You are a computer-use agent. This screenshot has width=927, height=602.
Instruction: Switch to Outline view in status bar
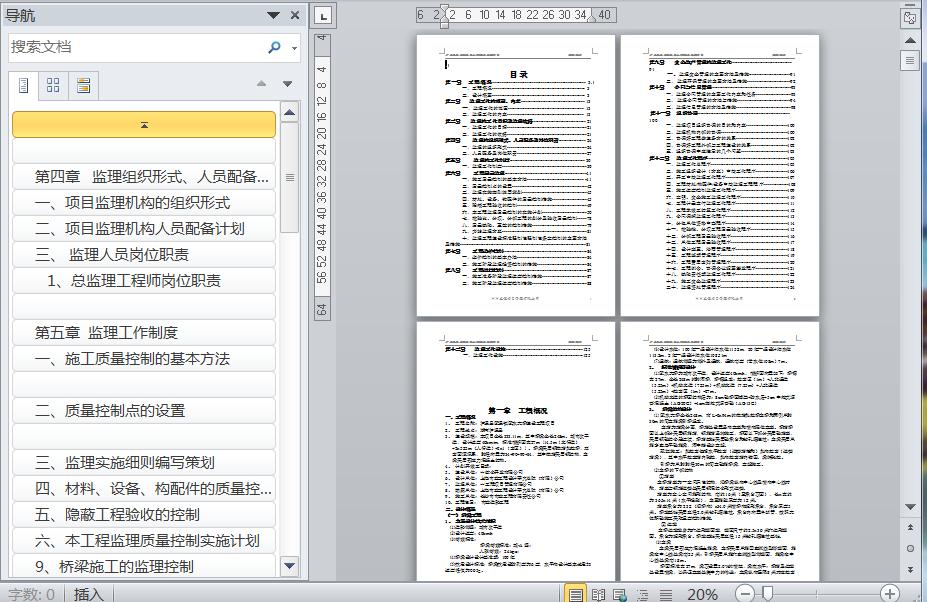(x=643, y=594)
